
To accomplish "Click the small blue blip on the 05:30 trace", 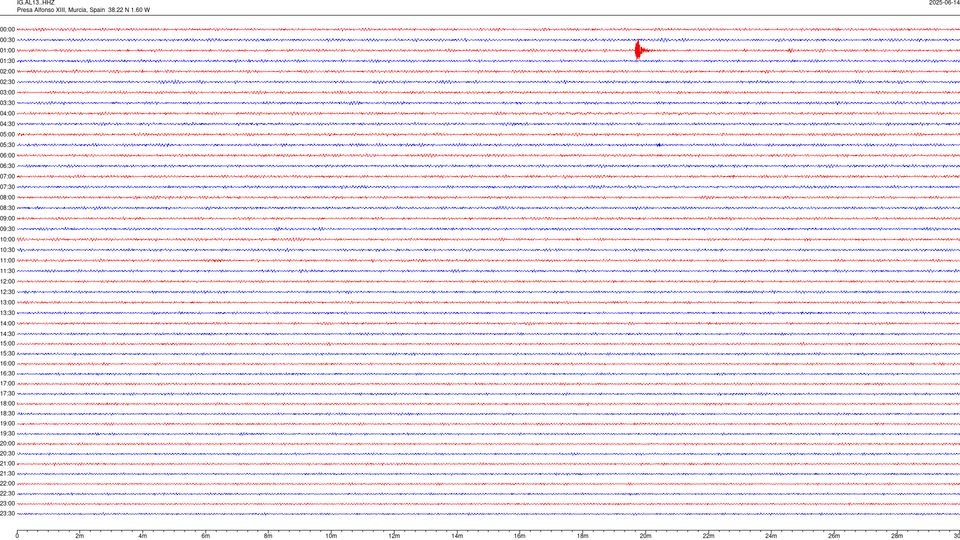I will pos(659,145).
